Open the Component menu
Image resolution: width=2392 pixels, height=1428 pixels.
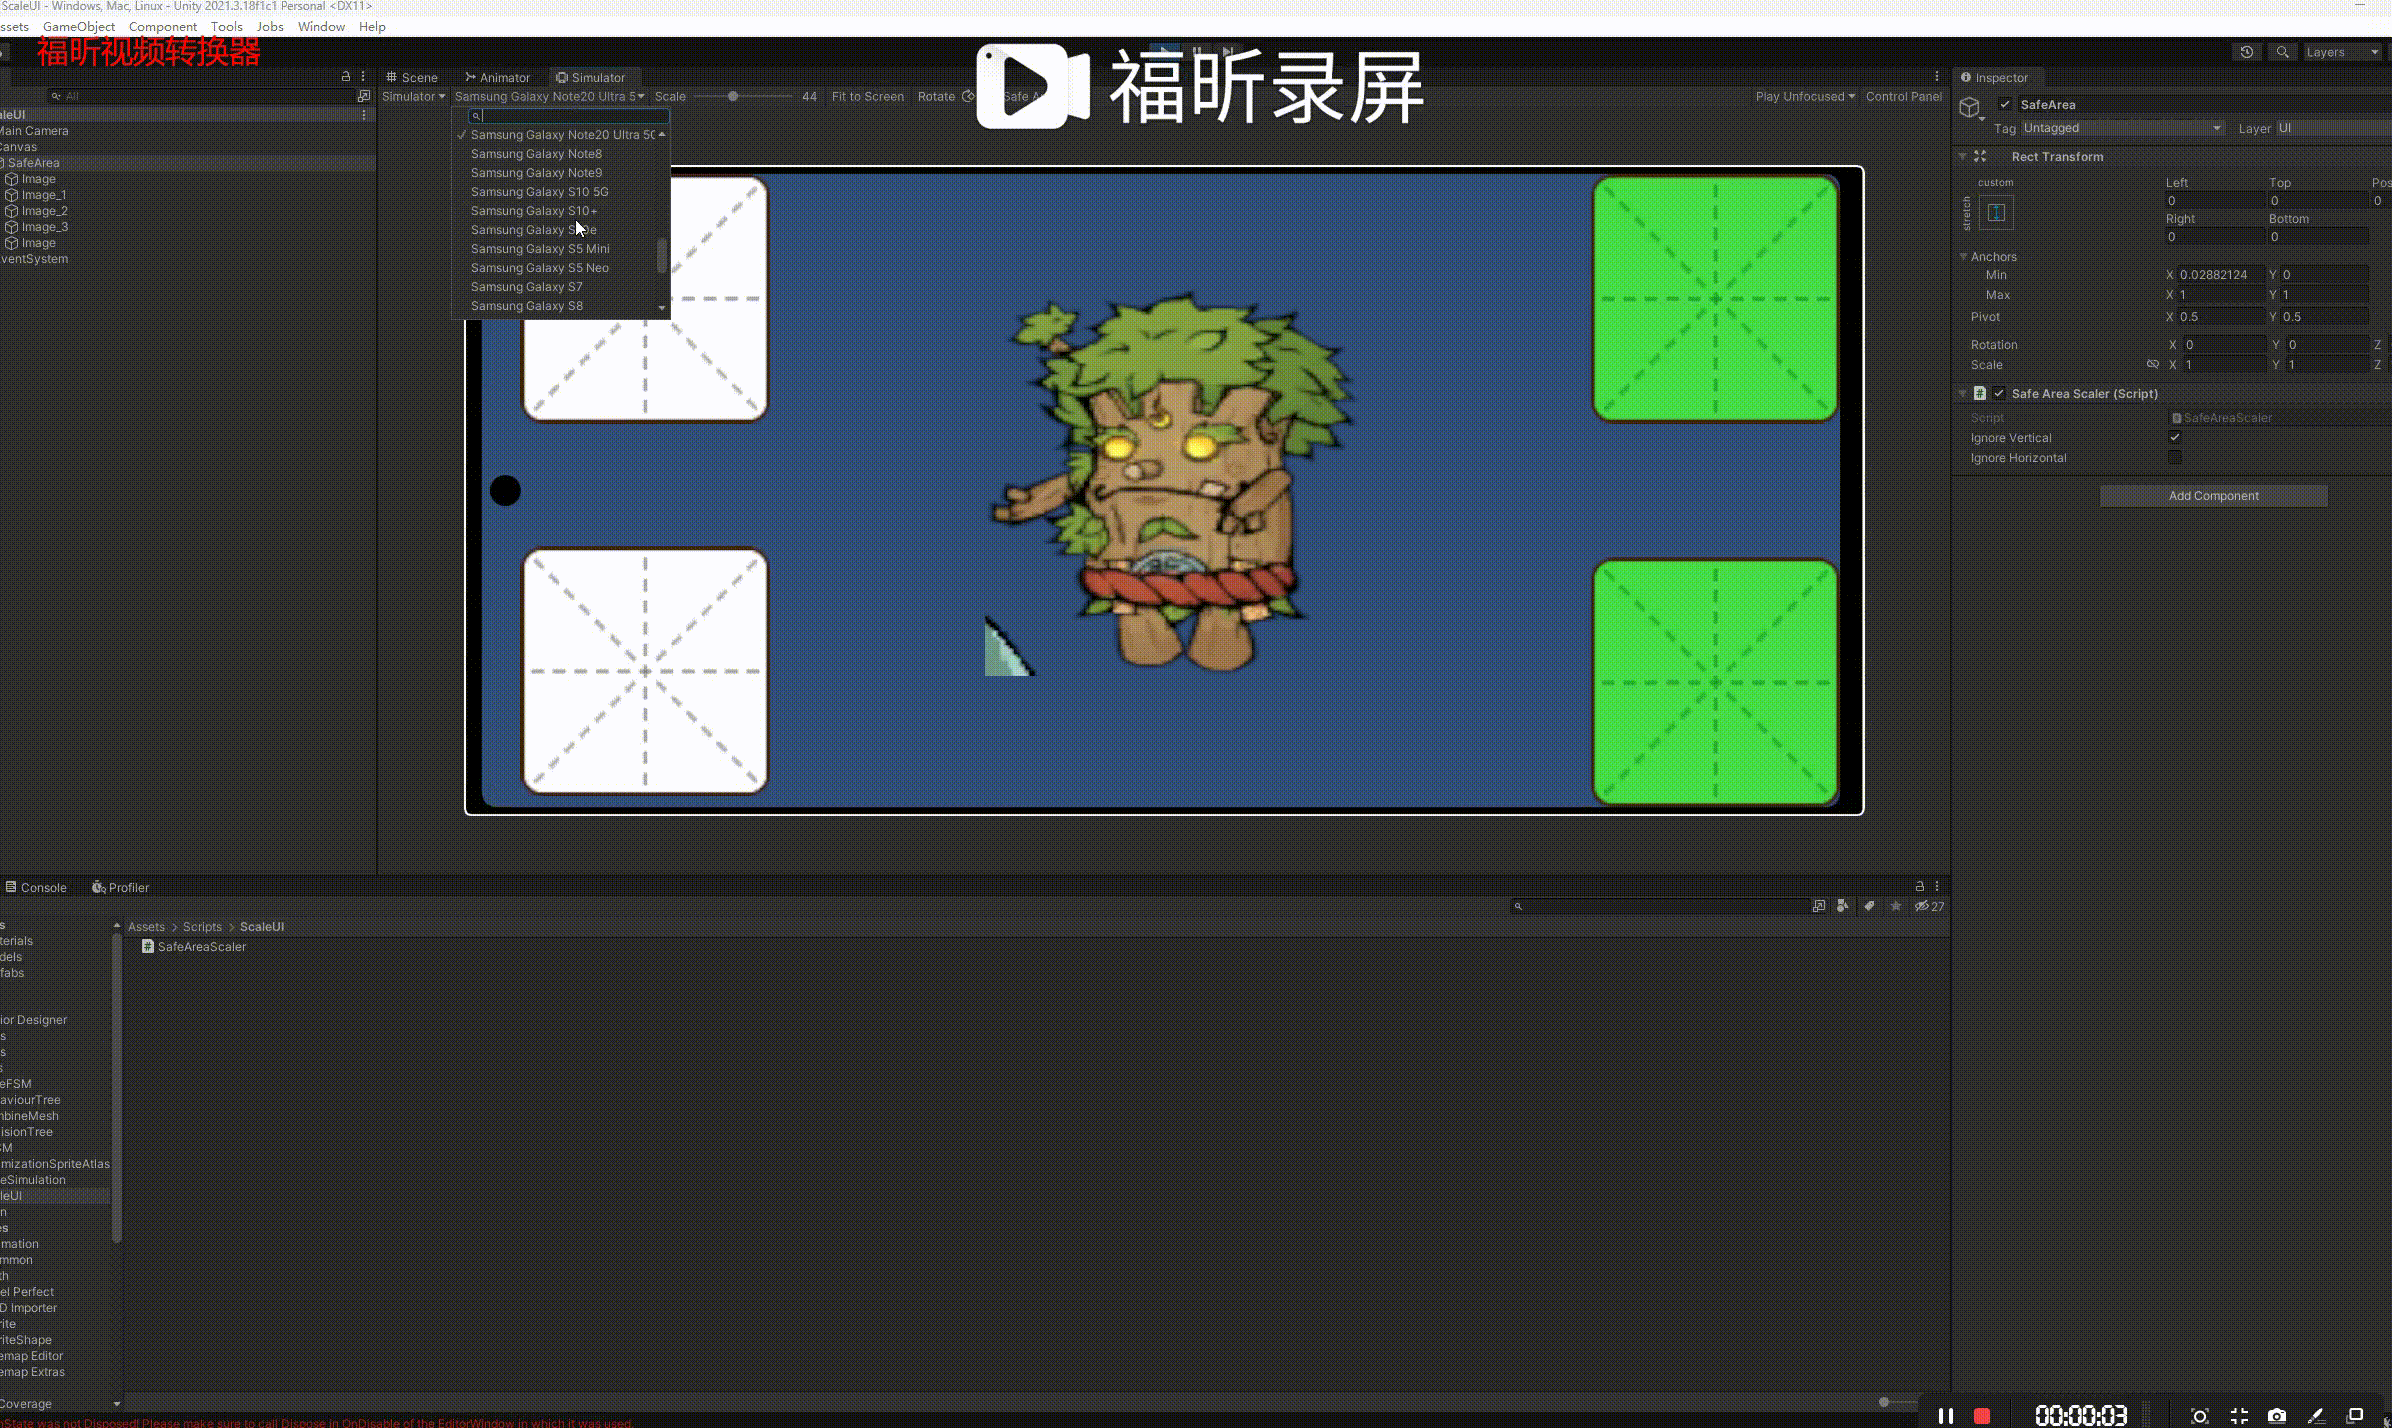[x=163, y=26]
